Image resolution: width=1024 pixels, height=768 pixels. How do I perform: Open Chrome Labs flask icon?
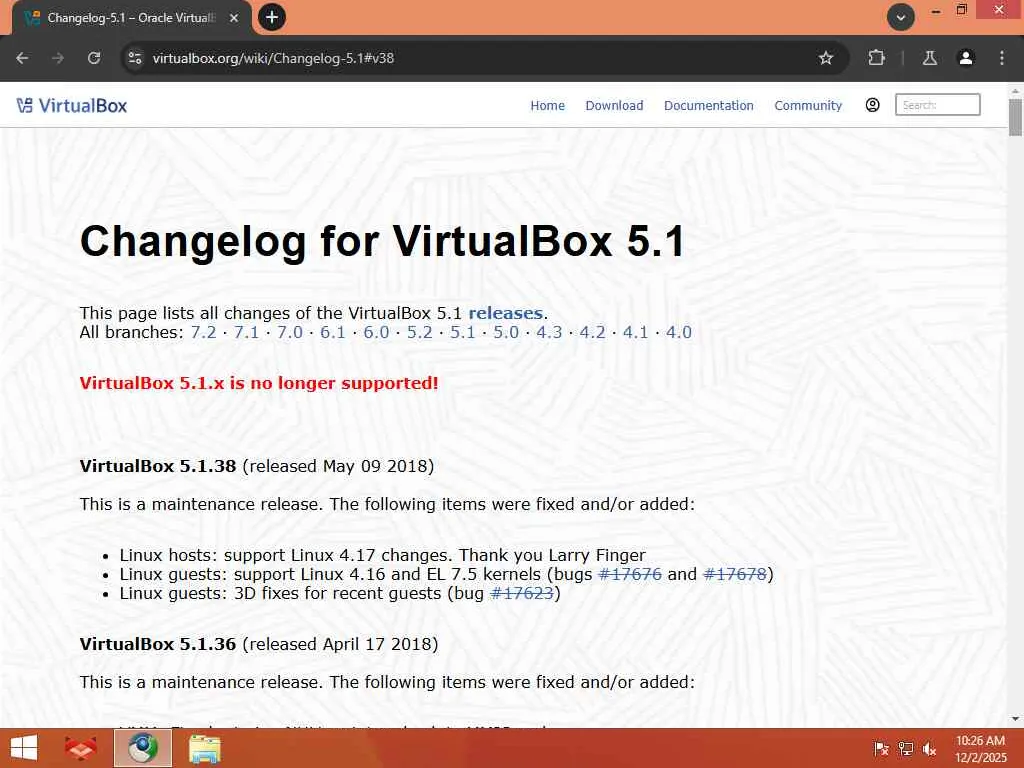(930, 58)
